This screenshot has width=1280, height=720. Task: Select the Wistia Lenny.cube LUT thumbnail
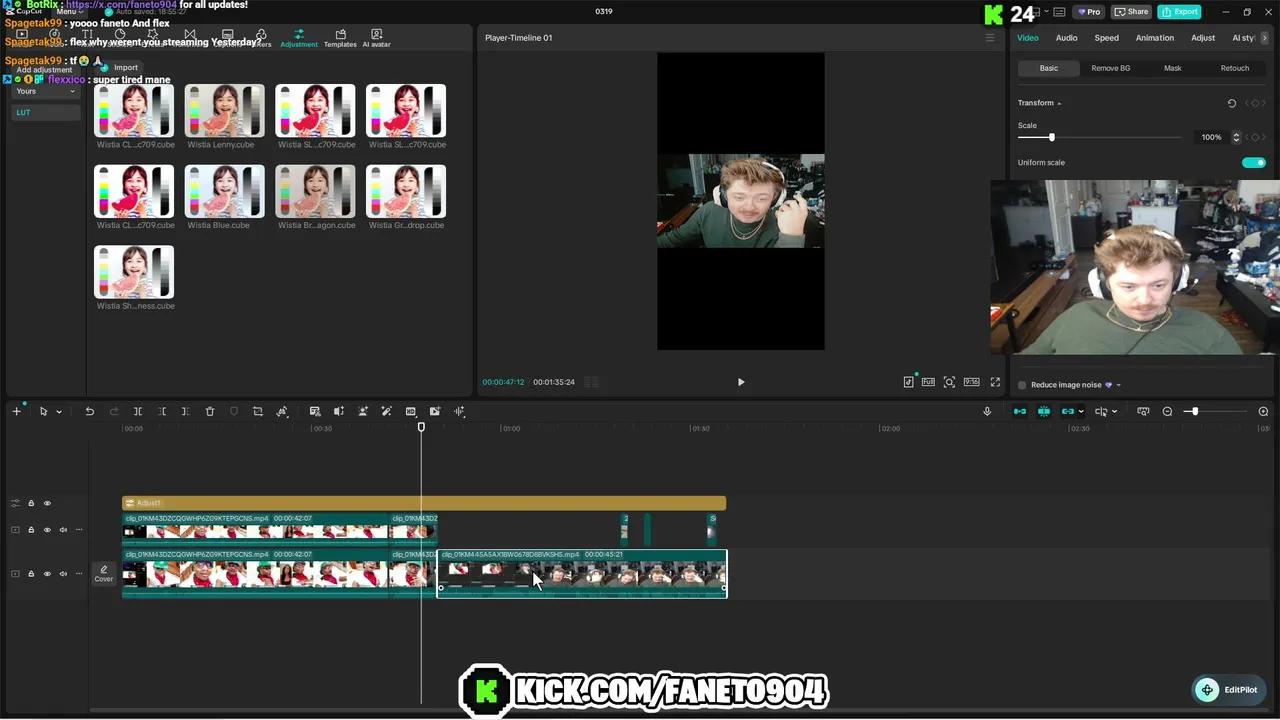(x=224, y=110)
